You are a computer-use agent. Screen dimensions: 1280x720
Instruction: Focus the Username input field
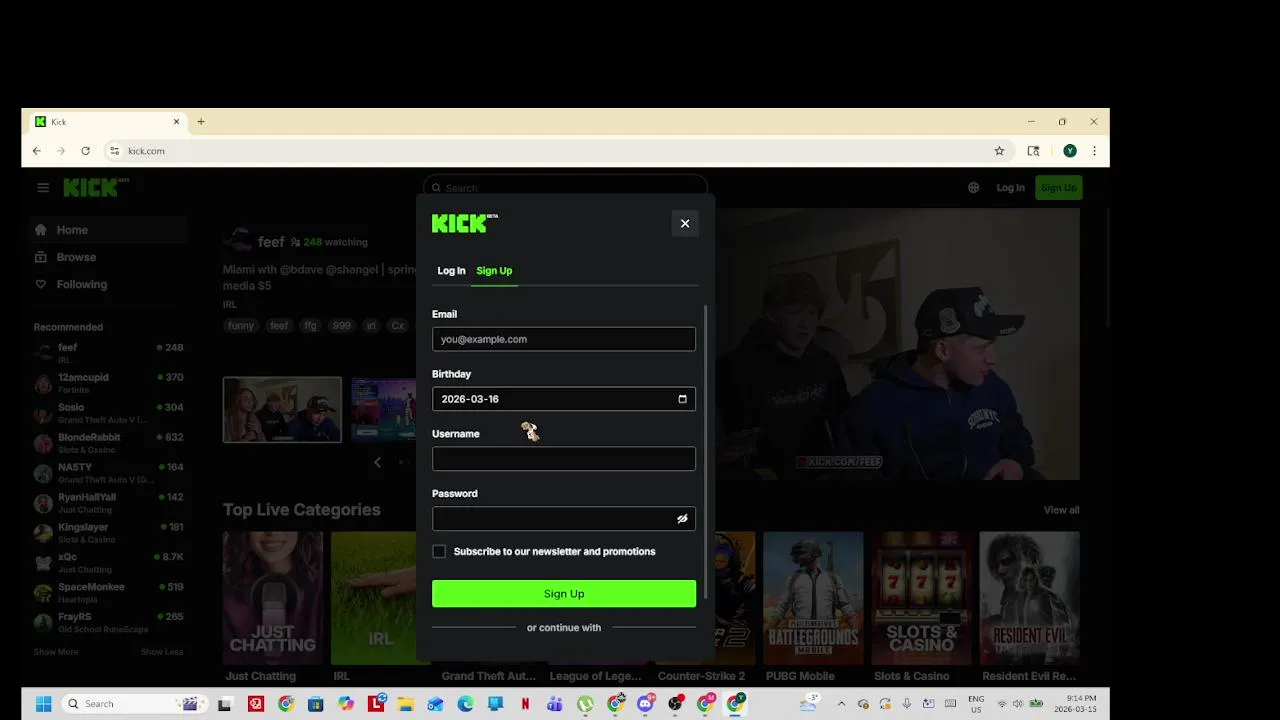click(564, 459)
